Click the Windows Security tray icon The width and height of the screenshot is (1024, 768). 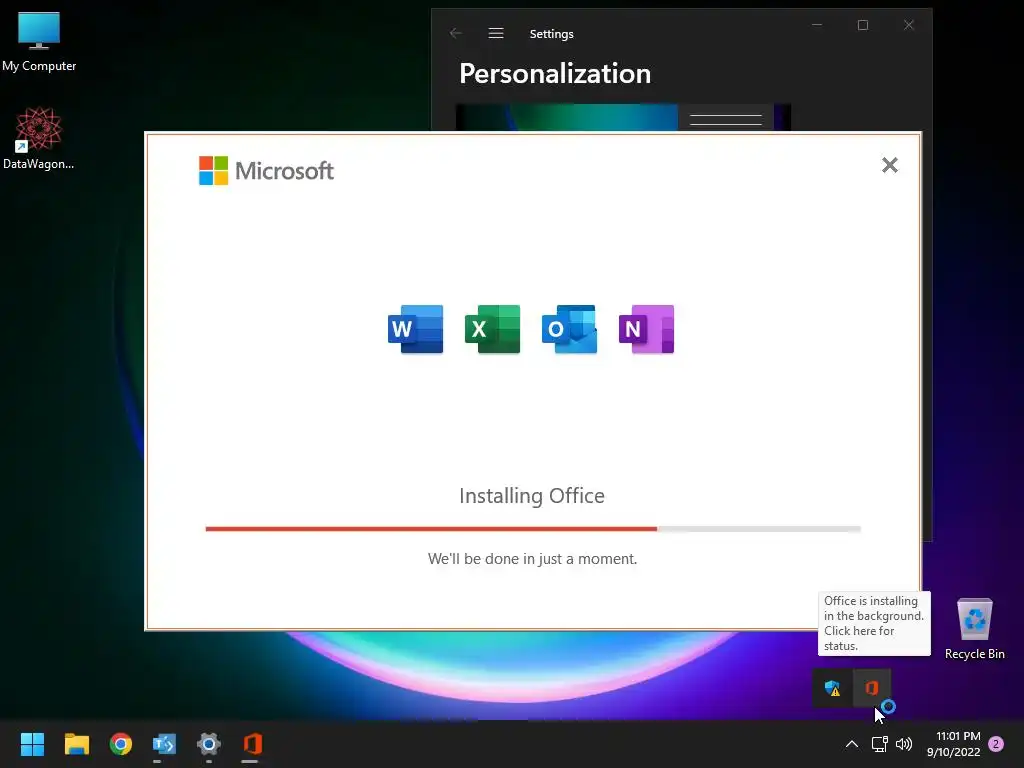click(x=832, y=688)
